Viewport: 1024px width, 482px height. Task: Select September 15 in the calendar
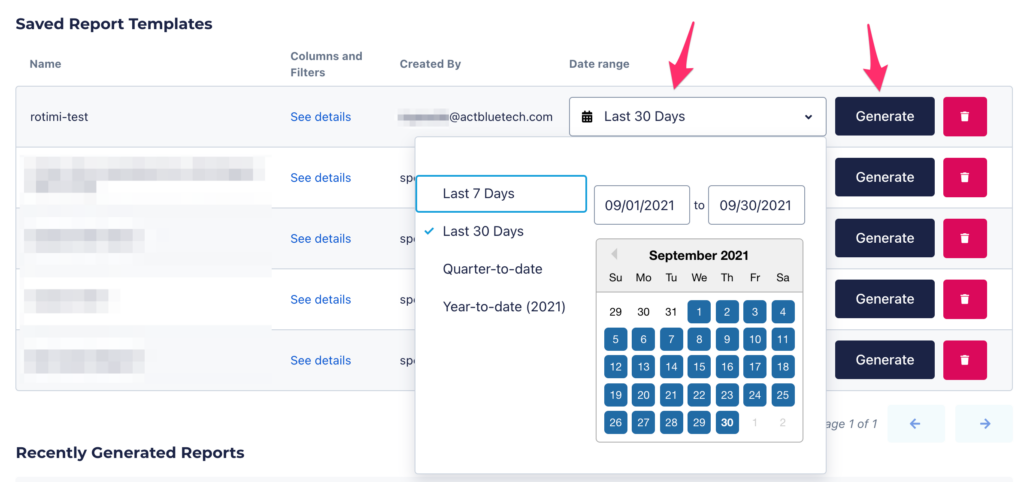click(x=699, y=367)
